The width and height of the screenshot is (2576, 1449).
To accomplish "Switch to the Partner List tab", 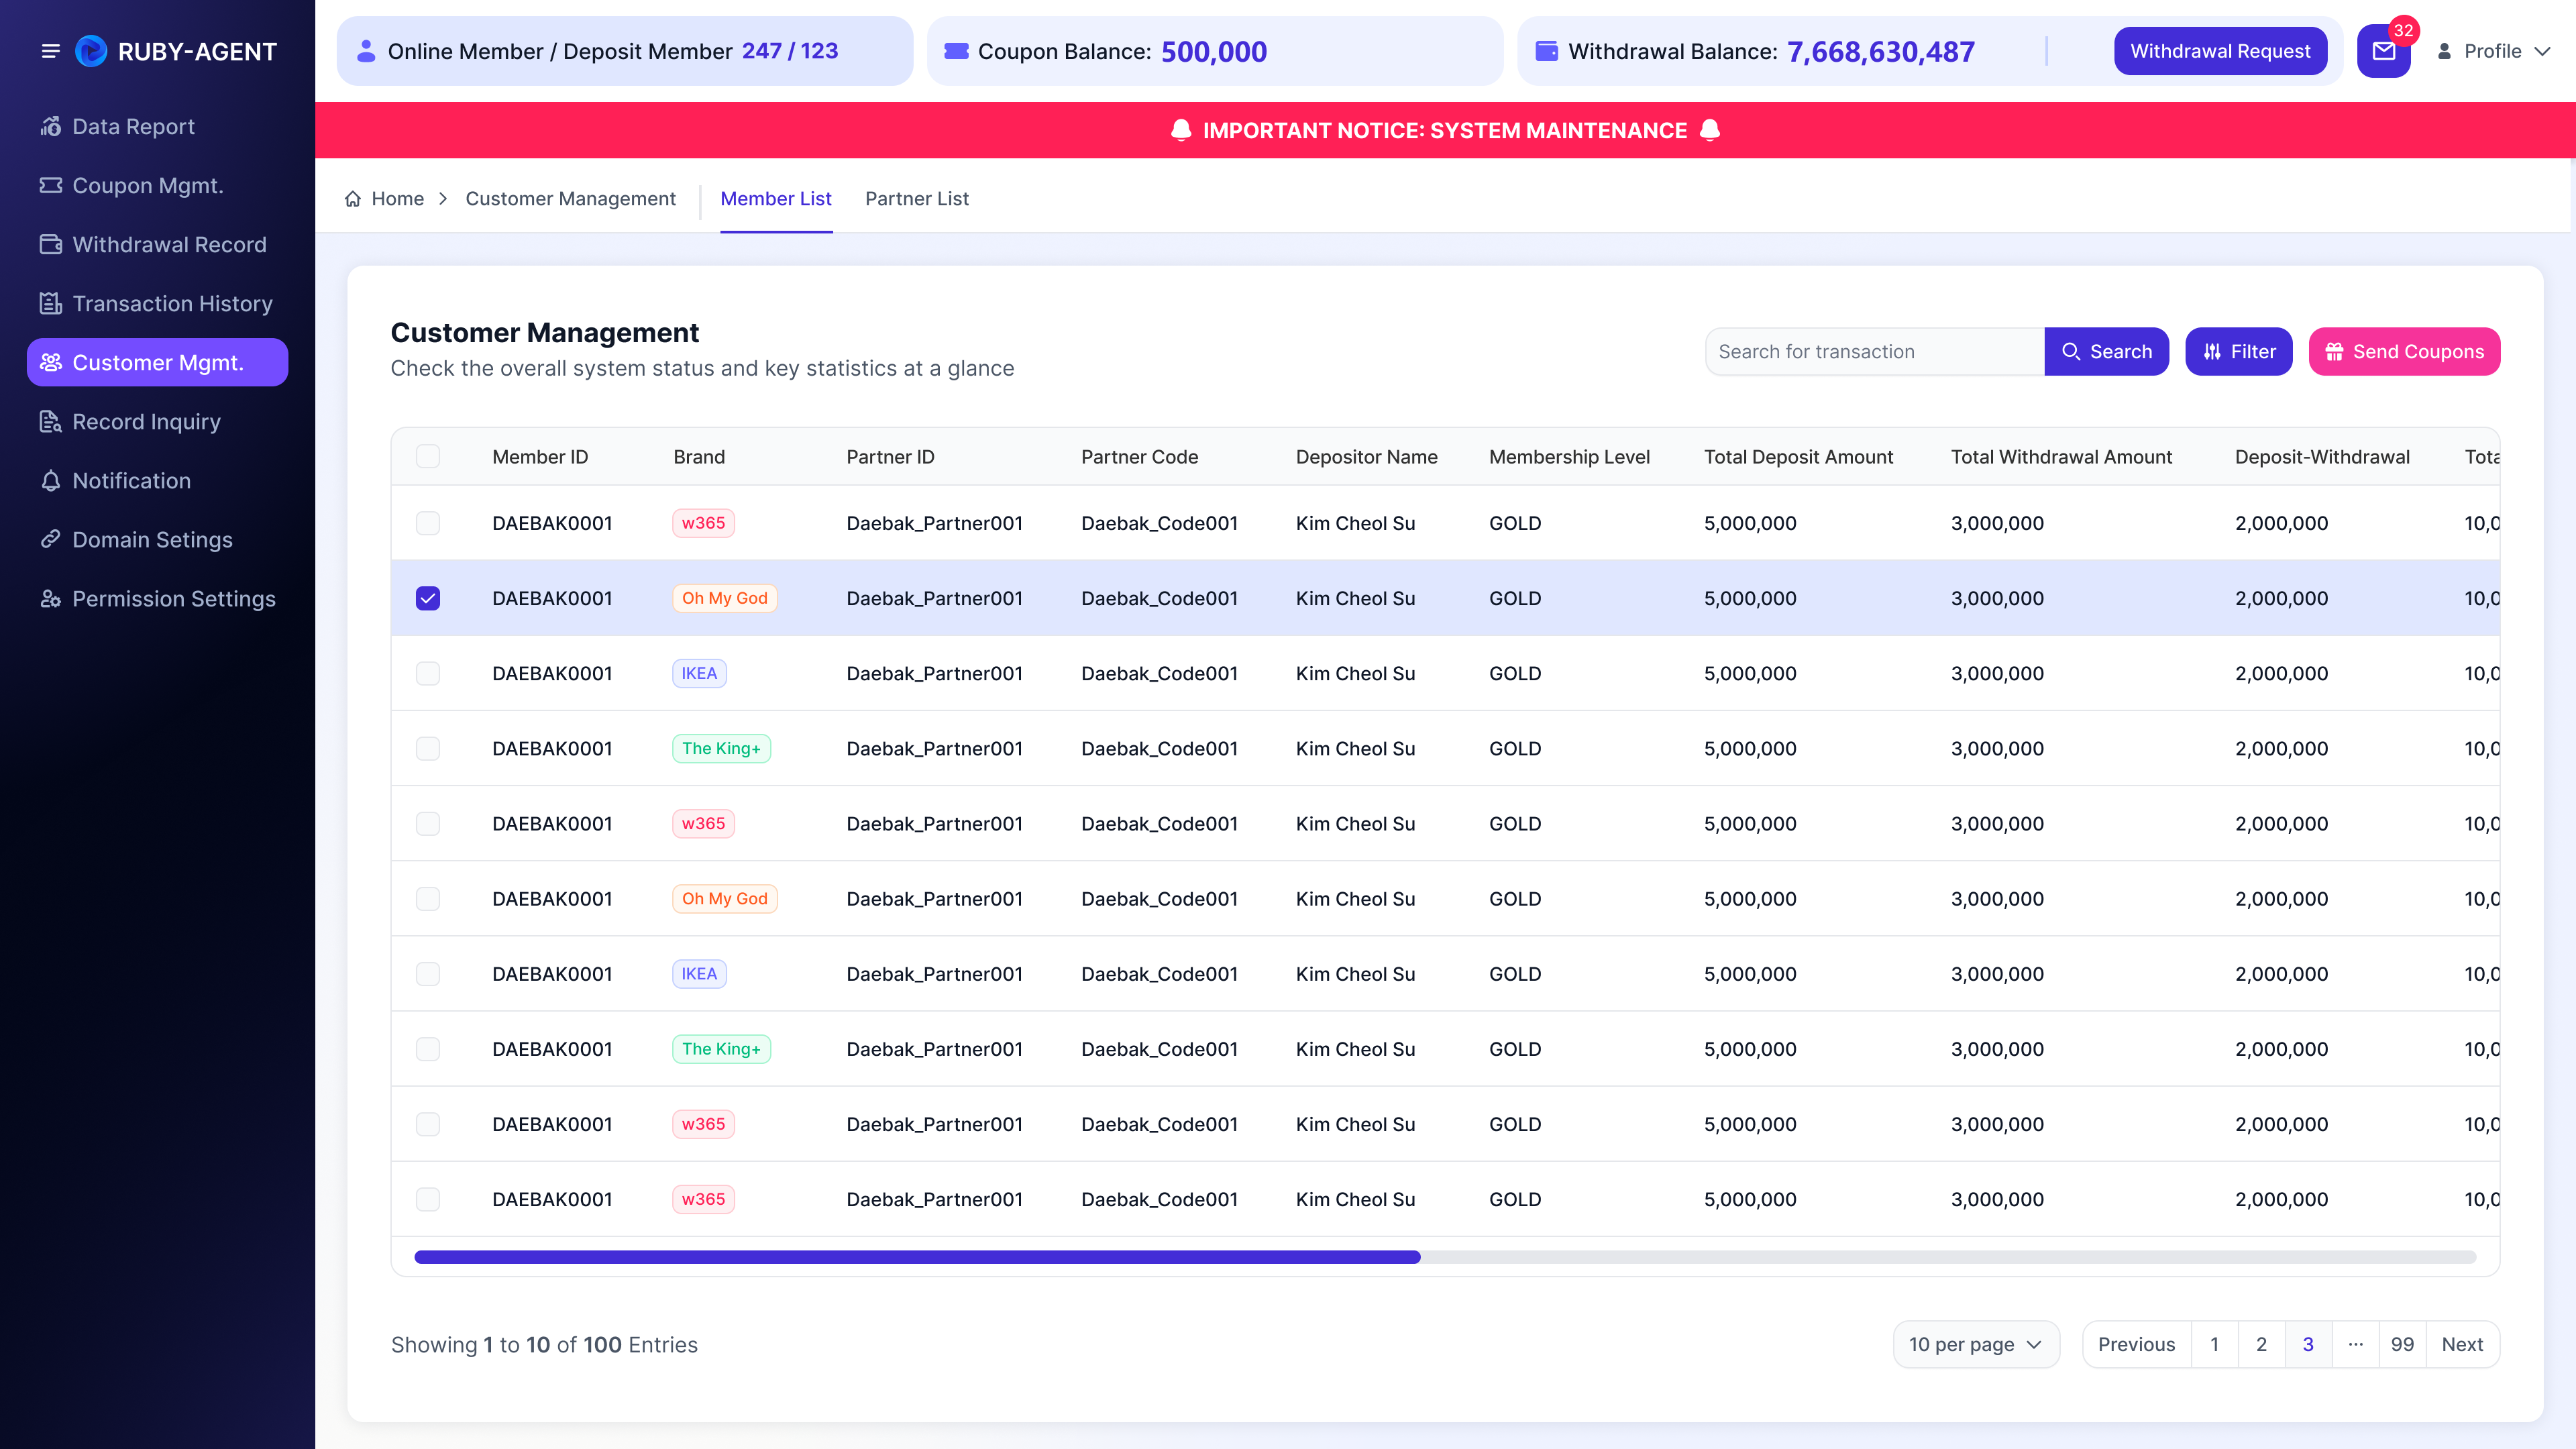I will point(917,199).
